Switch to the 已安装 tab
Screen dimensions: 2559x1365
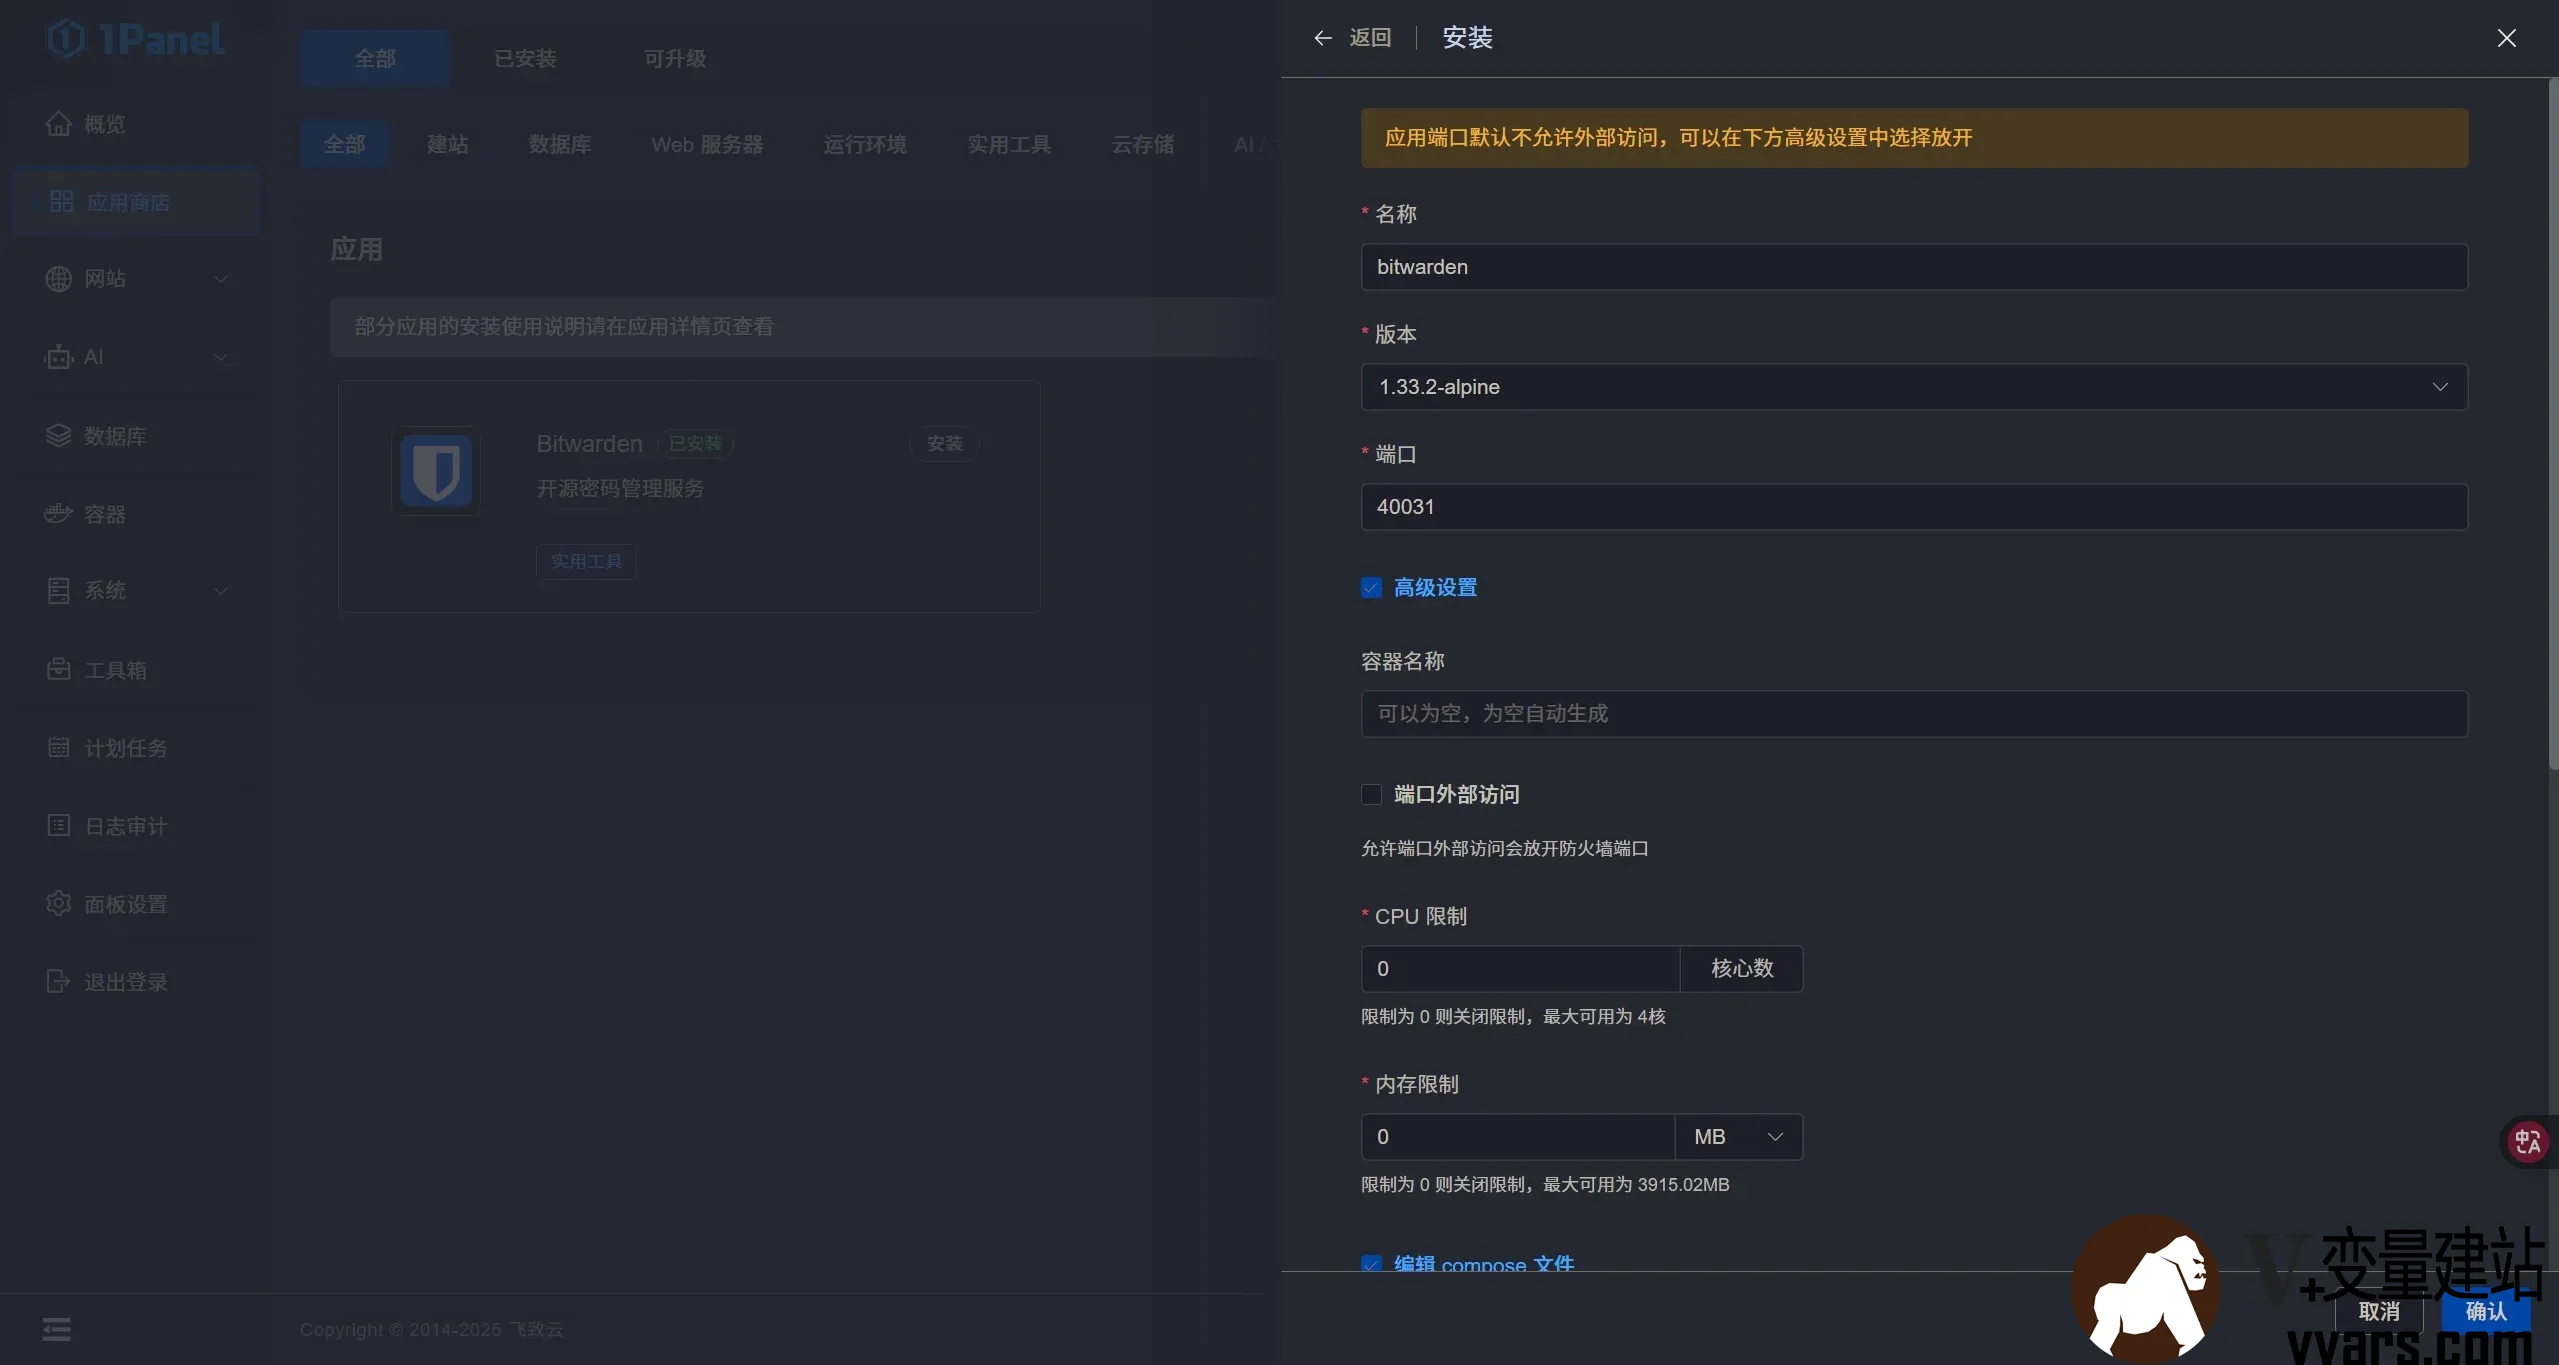tap(525, 59)
